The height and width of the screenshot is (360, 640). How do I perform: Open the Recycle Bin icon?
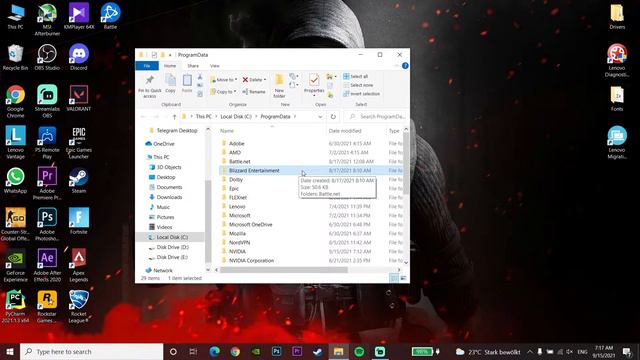point(15,58)
